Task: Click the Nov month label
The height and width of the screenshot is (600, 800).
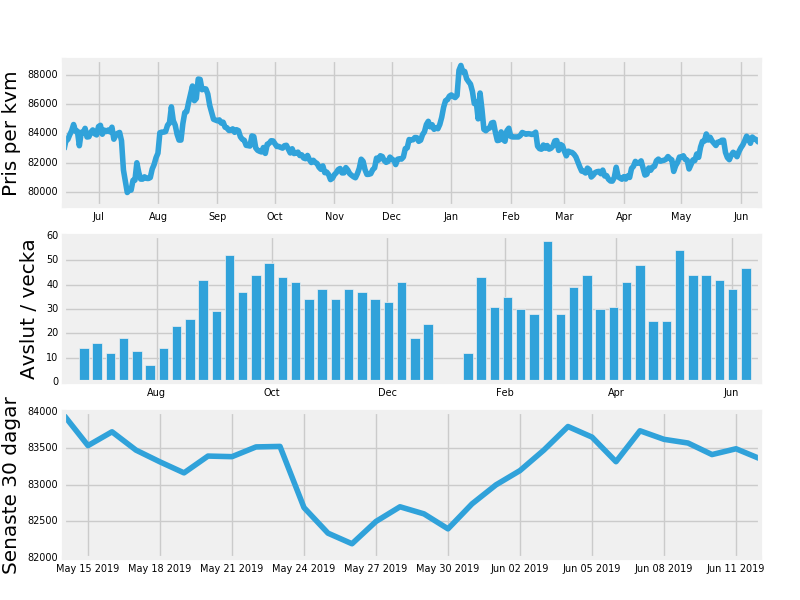Action: tap(334, 216)
